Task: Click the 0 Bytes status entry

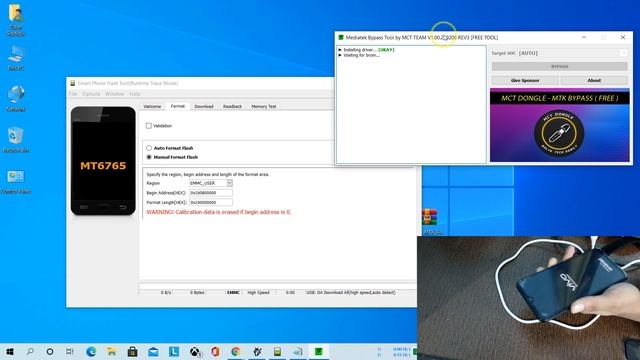Action: pos(197,293)
